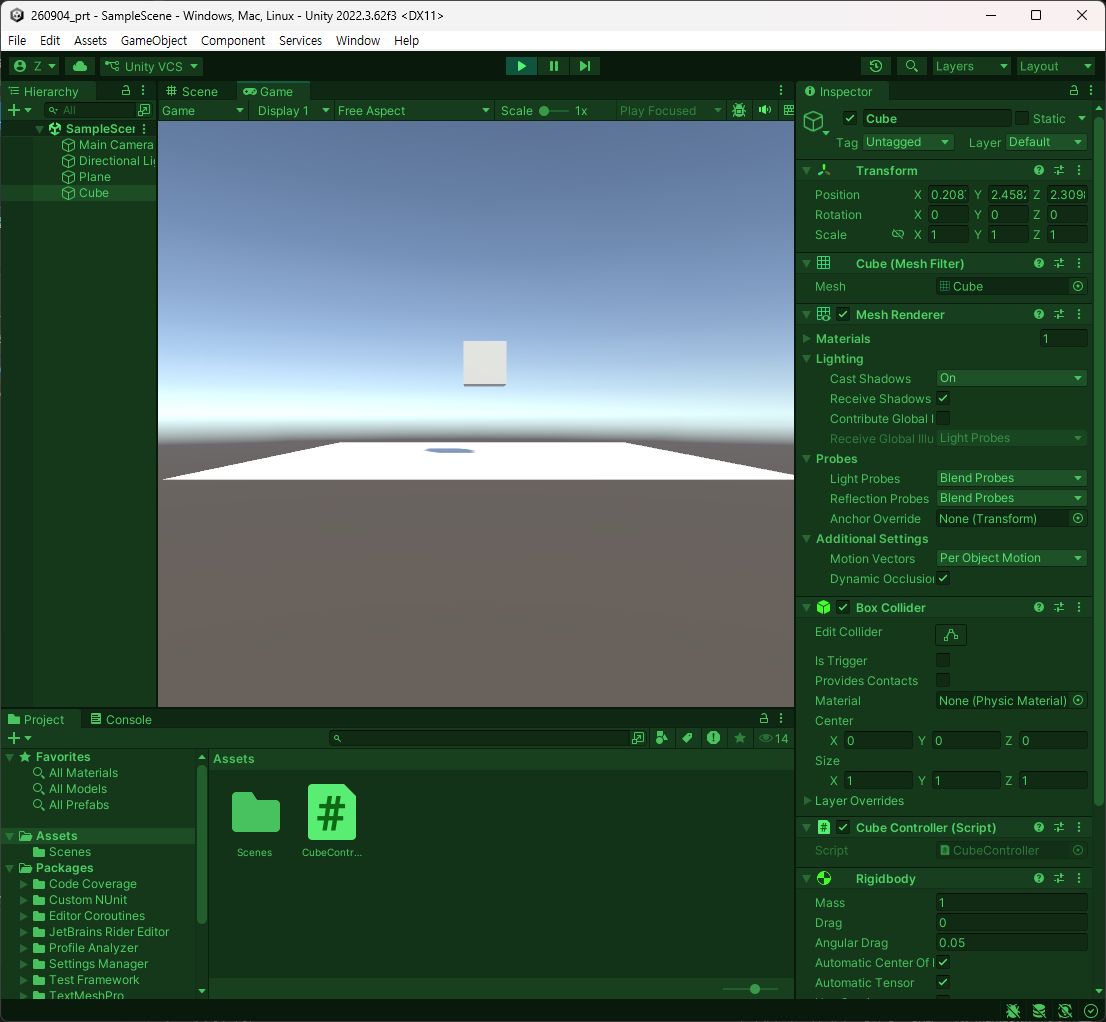Open the Cast Shadows dropdown

pyautogui.click(x=1011, y=378)
